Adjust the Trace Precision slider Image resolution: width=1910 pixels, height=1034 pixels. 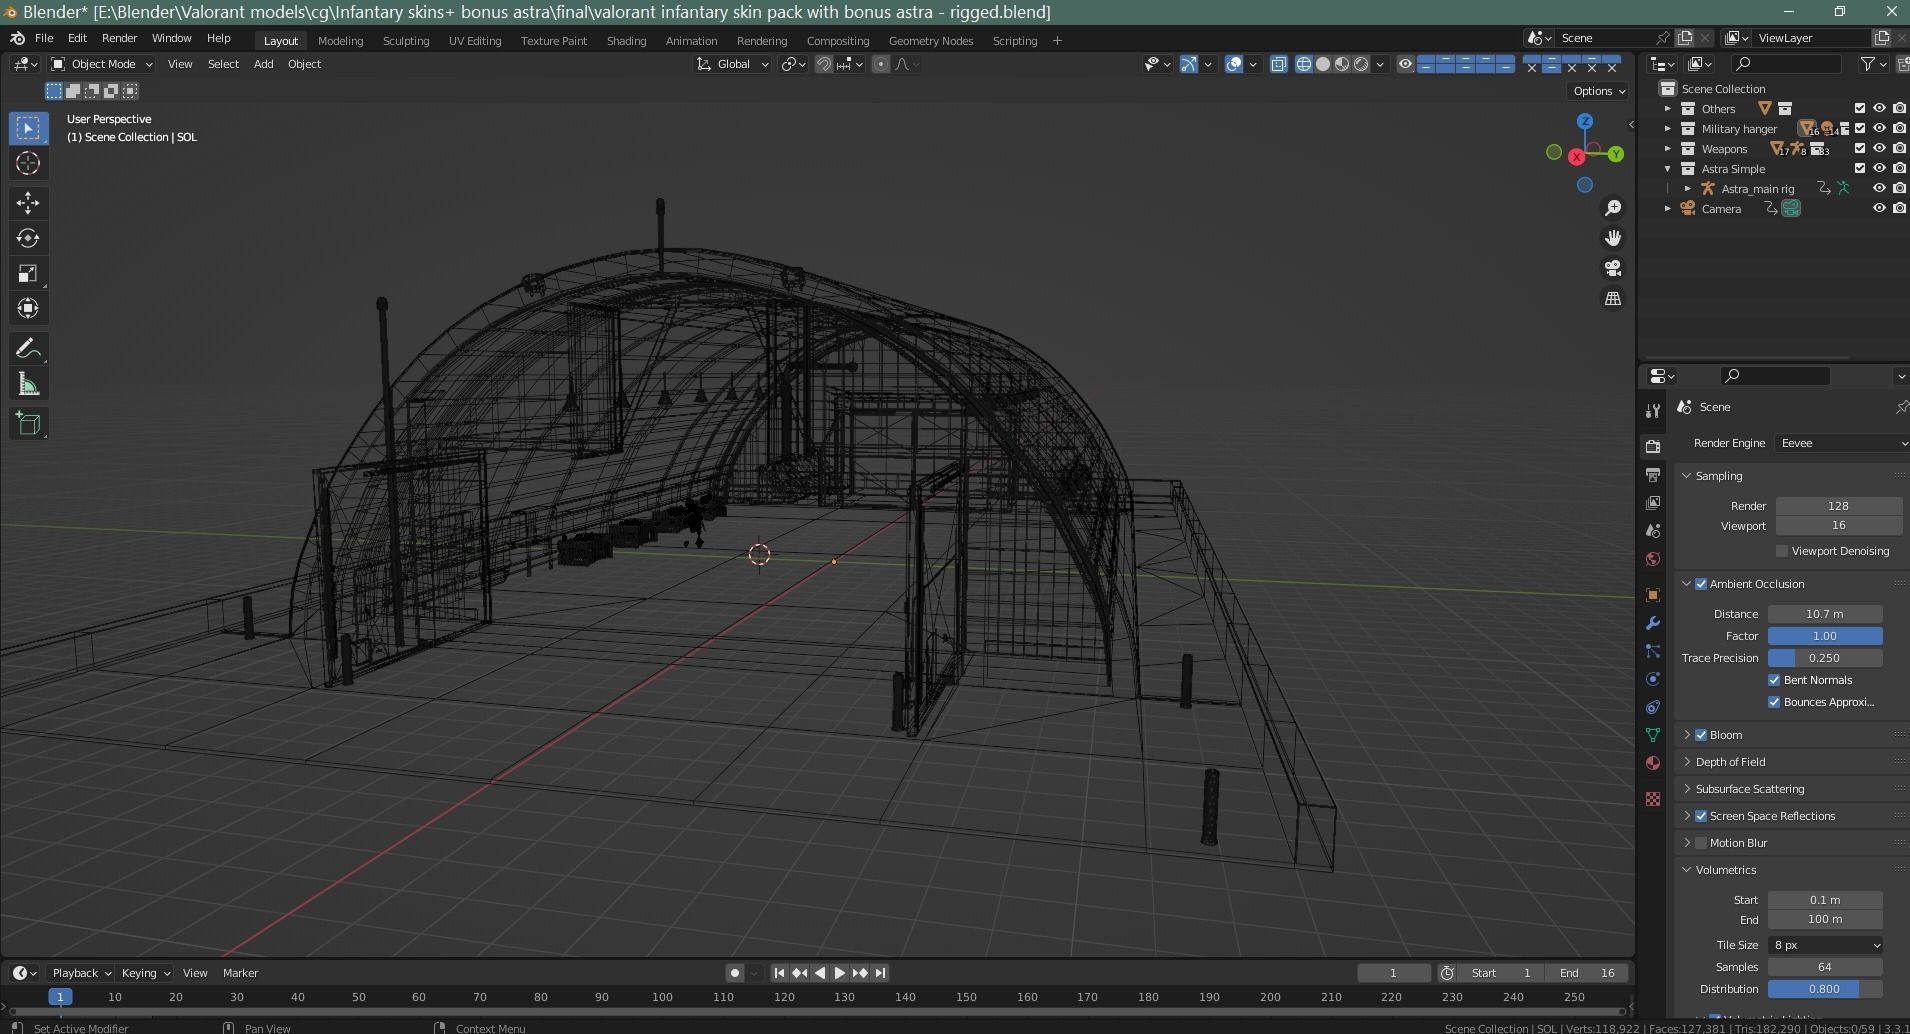(x=1824, y=658)
